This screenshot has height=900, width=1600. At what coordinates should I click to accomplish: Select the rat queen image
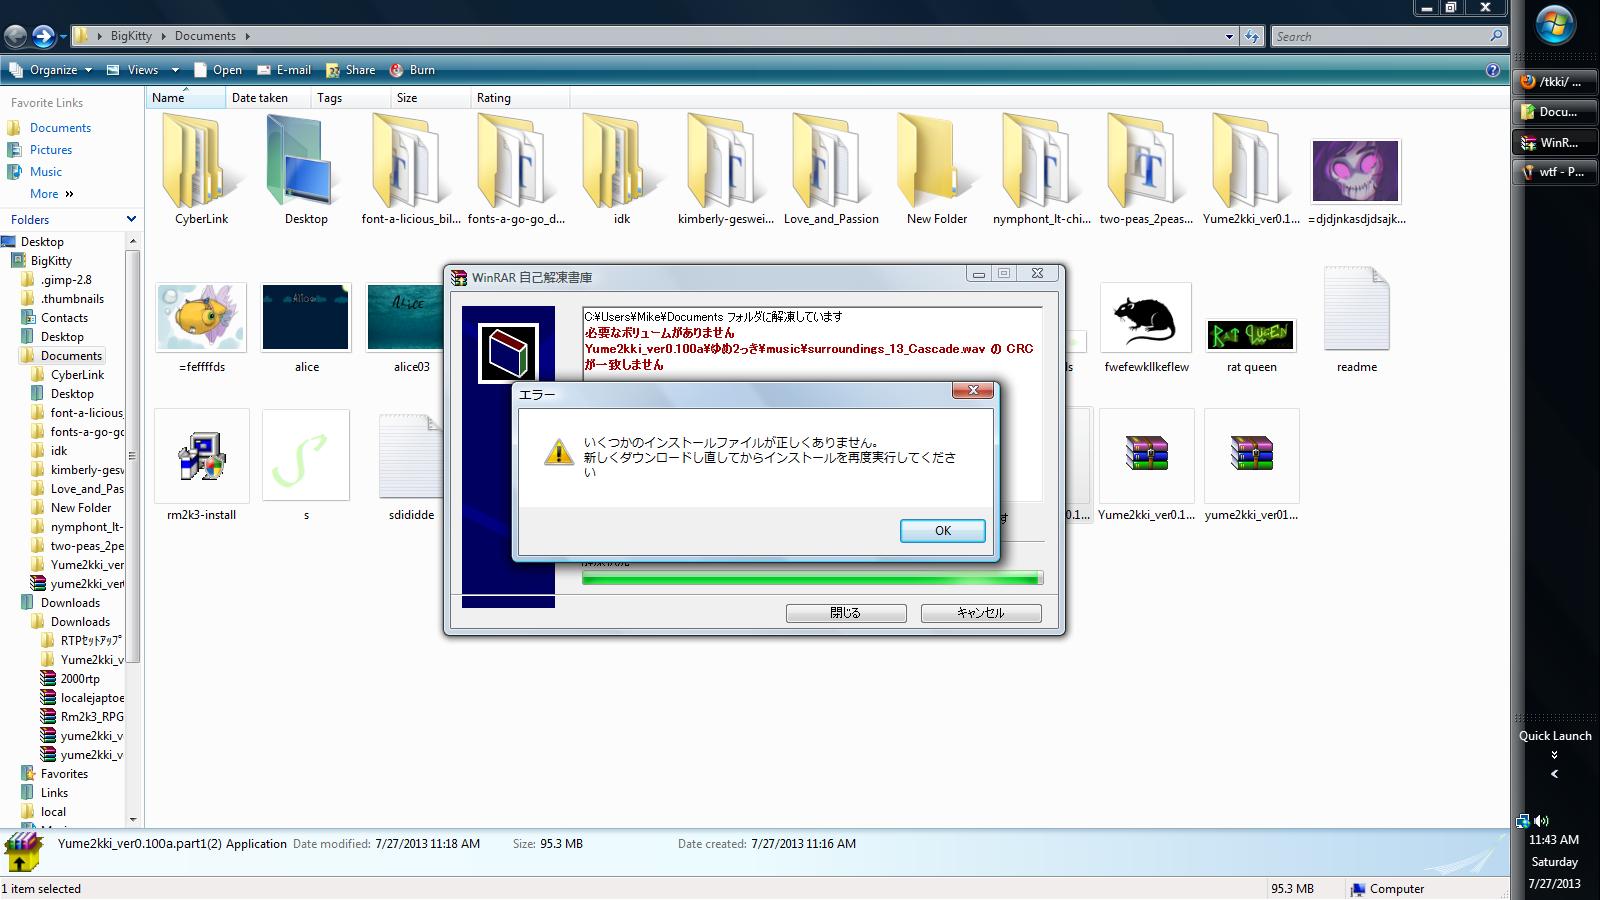point(1251,335)
